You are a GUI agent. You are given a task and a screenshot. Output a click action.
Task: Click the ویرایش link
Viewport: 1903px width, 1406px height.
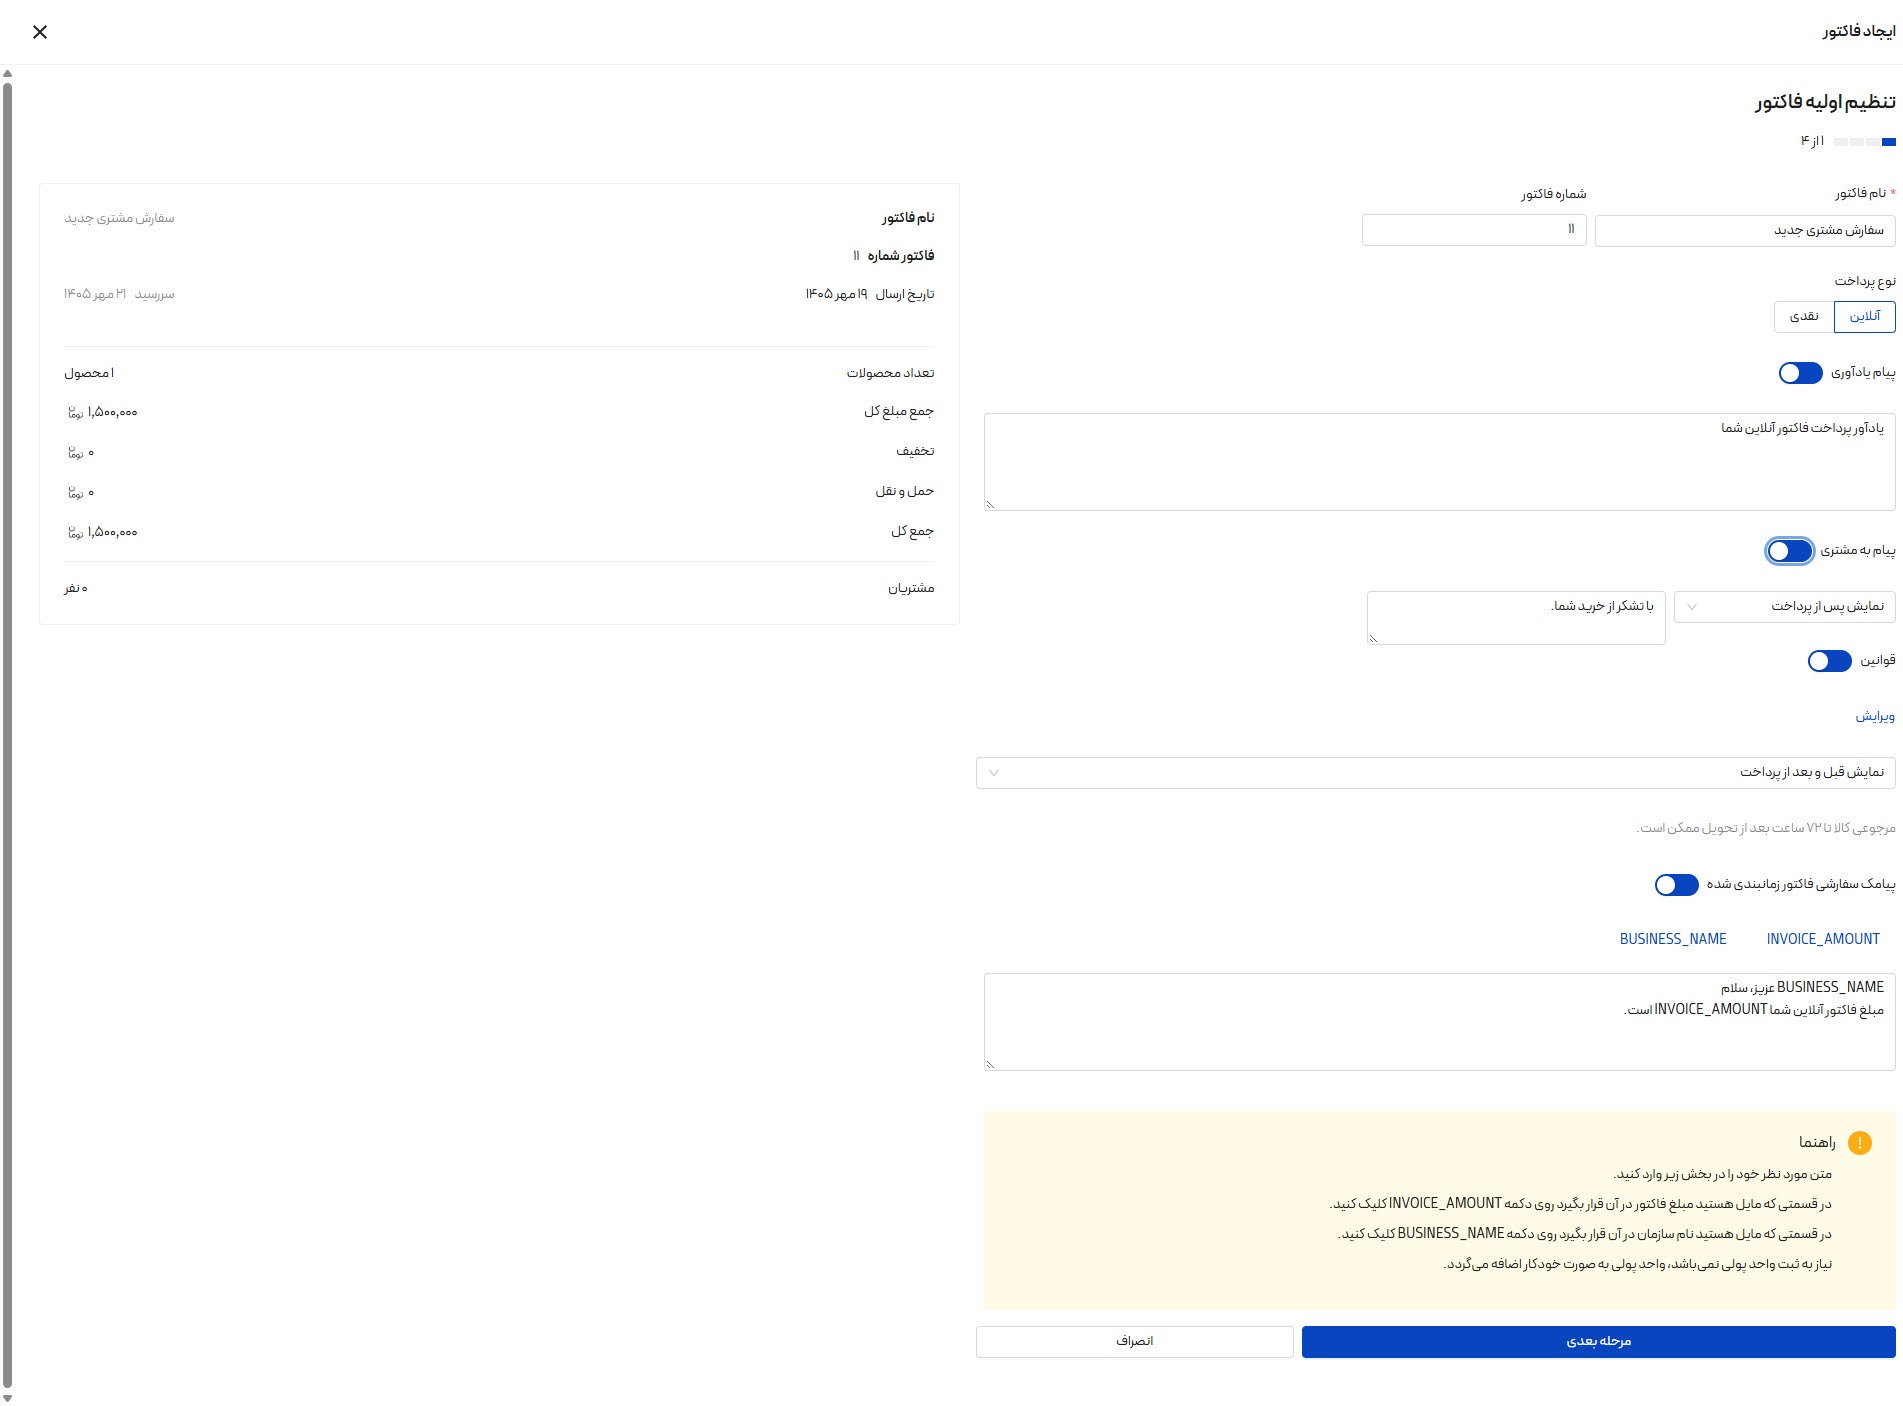1875,716
